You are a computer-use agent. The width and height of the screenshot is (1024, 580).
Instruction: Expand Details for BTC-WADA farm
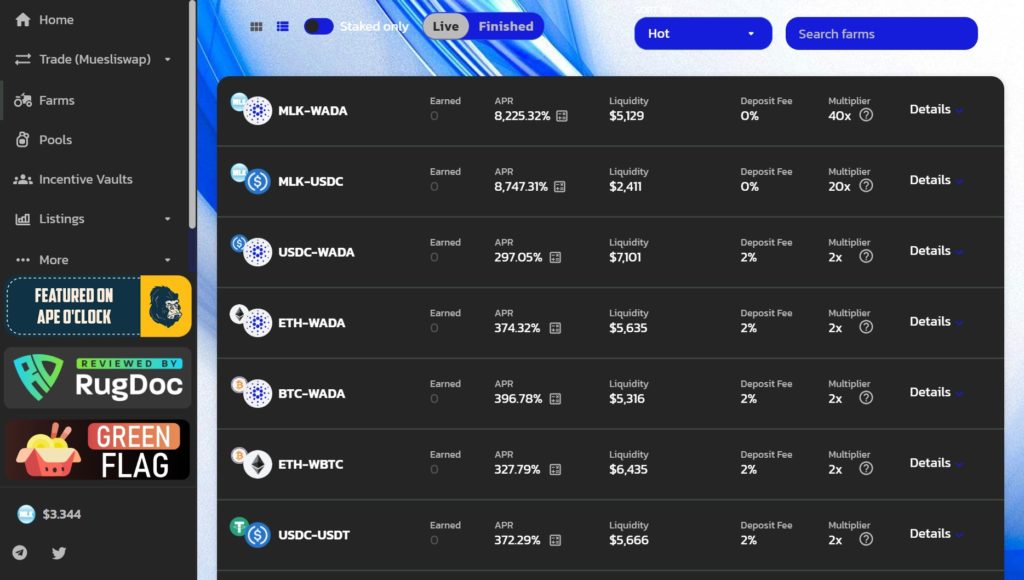point(936,392)
